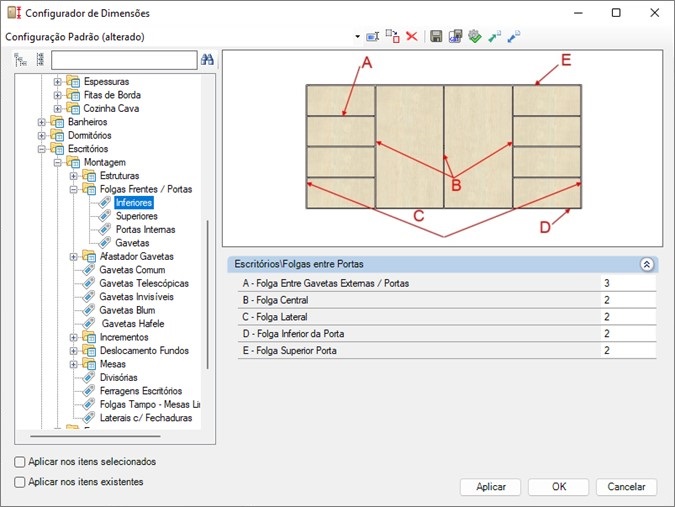Screen dimensions: 675x507
Task: Enable Aplicar nos itens selecionados checkbox
Action: coord(20,462)
